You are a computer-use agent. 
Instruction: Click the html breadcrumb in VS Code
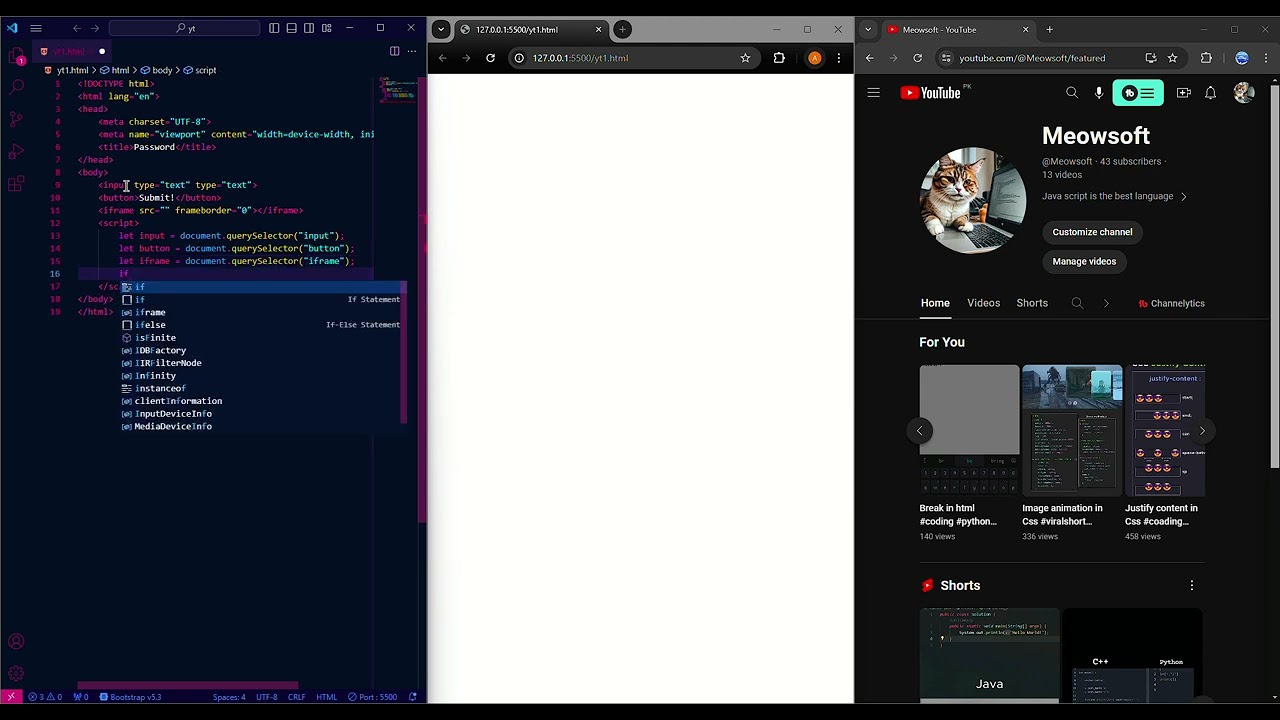tap(115, 70)
